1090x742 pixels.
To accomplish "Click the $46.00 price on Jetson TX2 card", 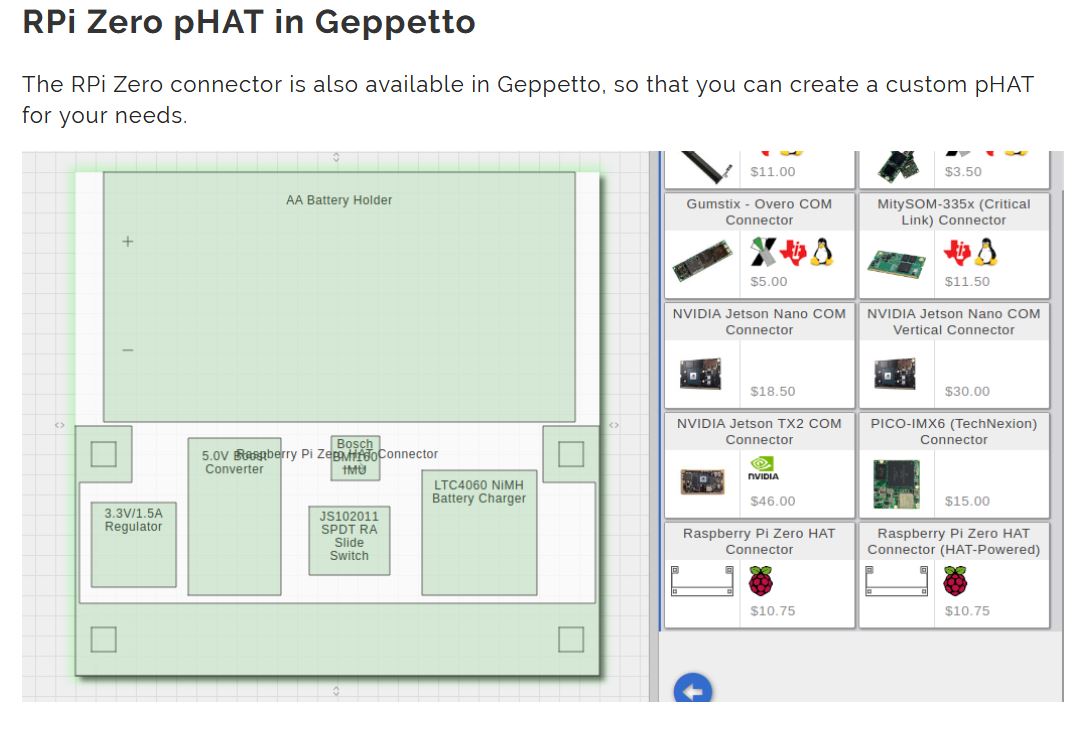I will tap(772, 501).
